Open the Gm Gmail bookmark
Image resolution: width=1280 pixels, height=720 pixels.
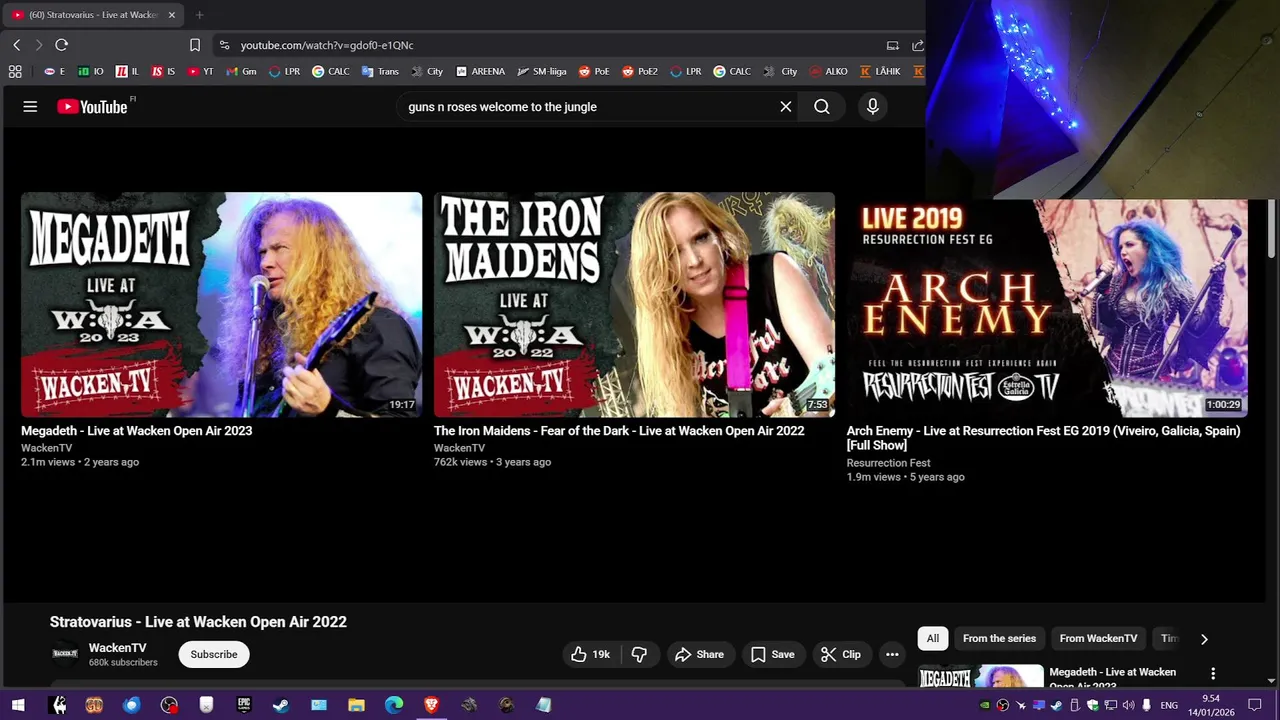click(241, 72)
